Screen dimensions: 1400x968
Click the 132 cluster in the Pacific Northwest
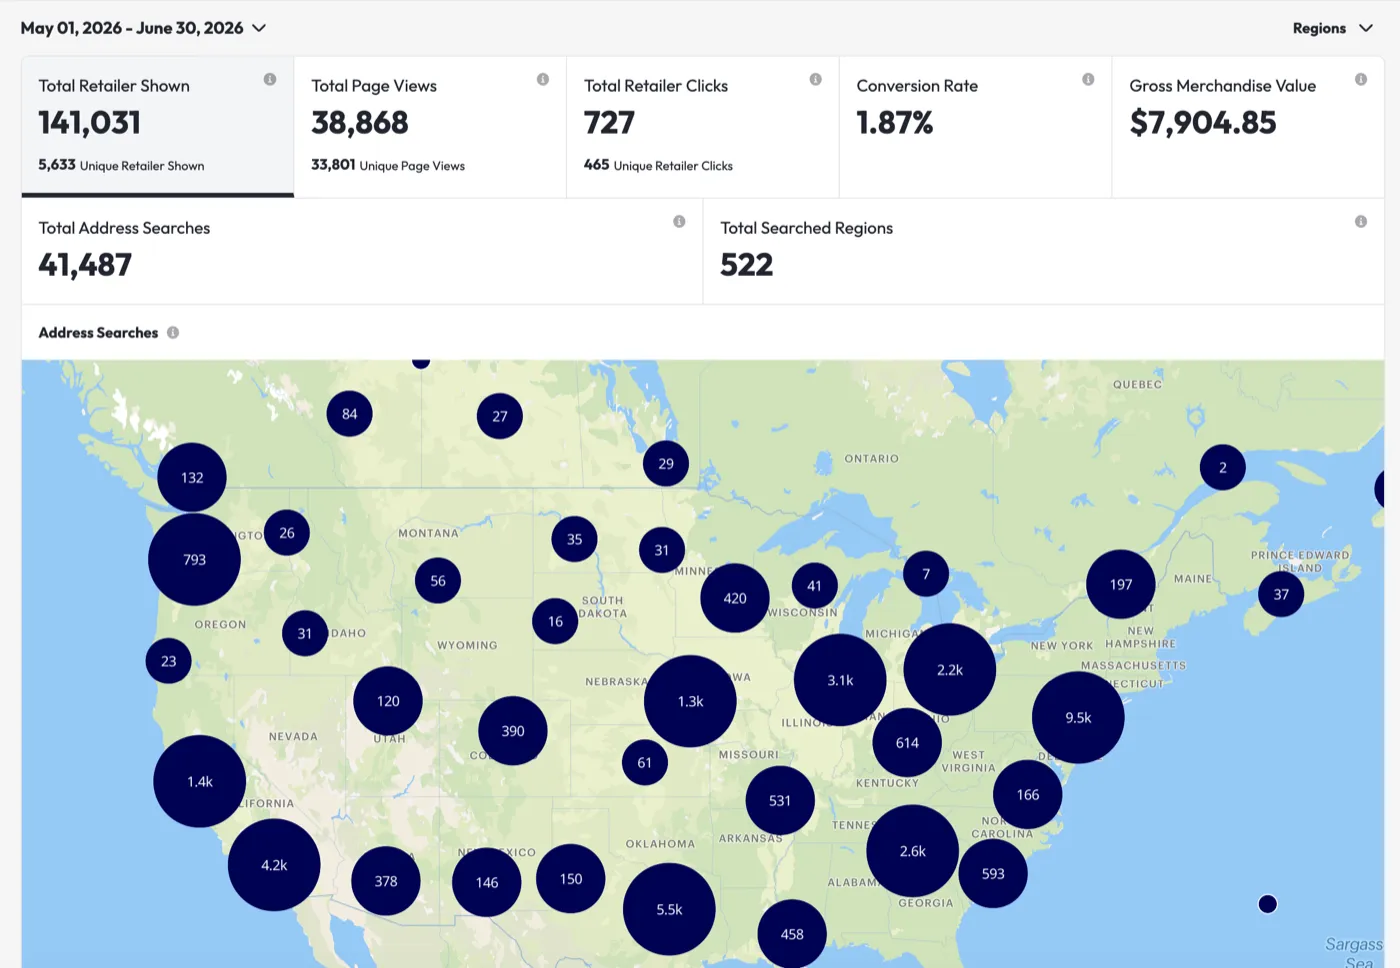coord(192,477)
